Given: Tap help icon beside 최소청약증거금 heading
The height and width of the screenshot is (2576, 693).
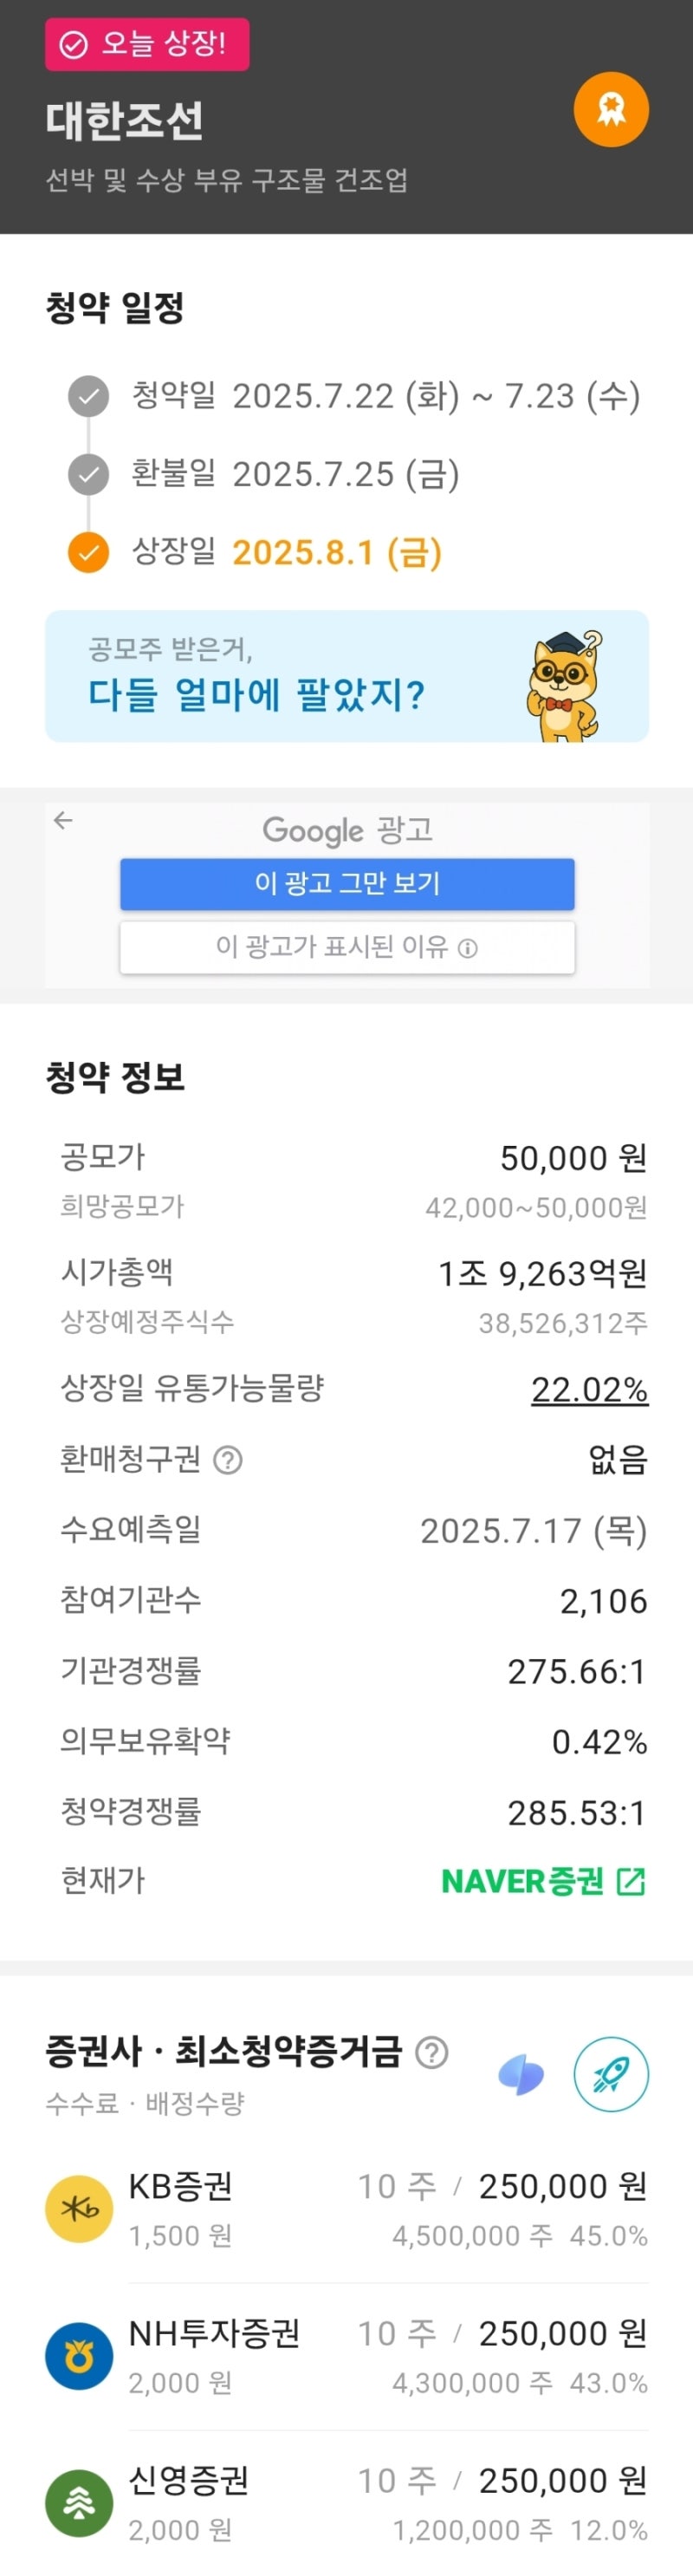Looking at the screenshot, I should pos(432,2053).
